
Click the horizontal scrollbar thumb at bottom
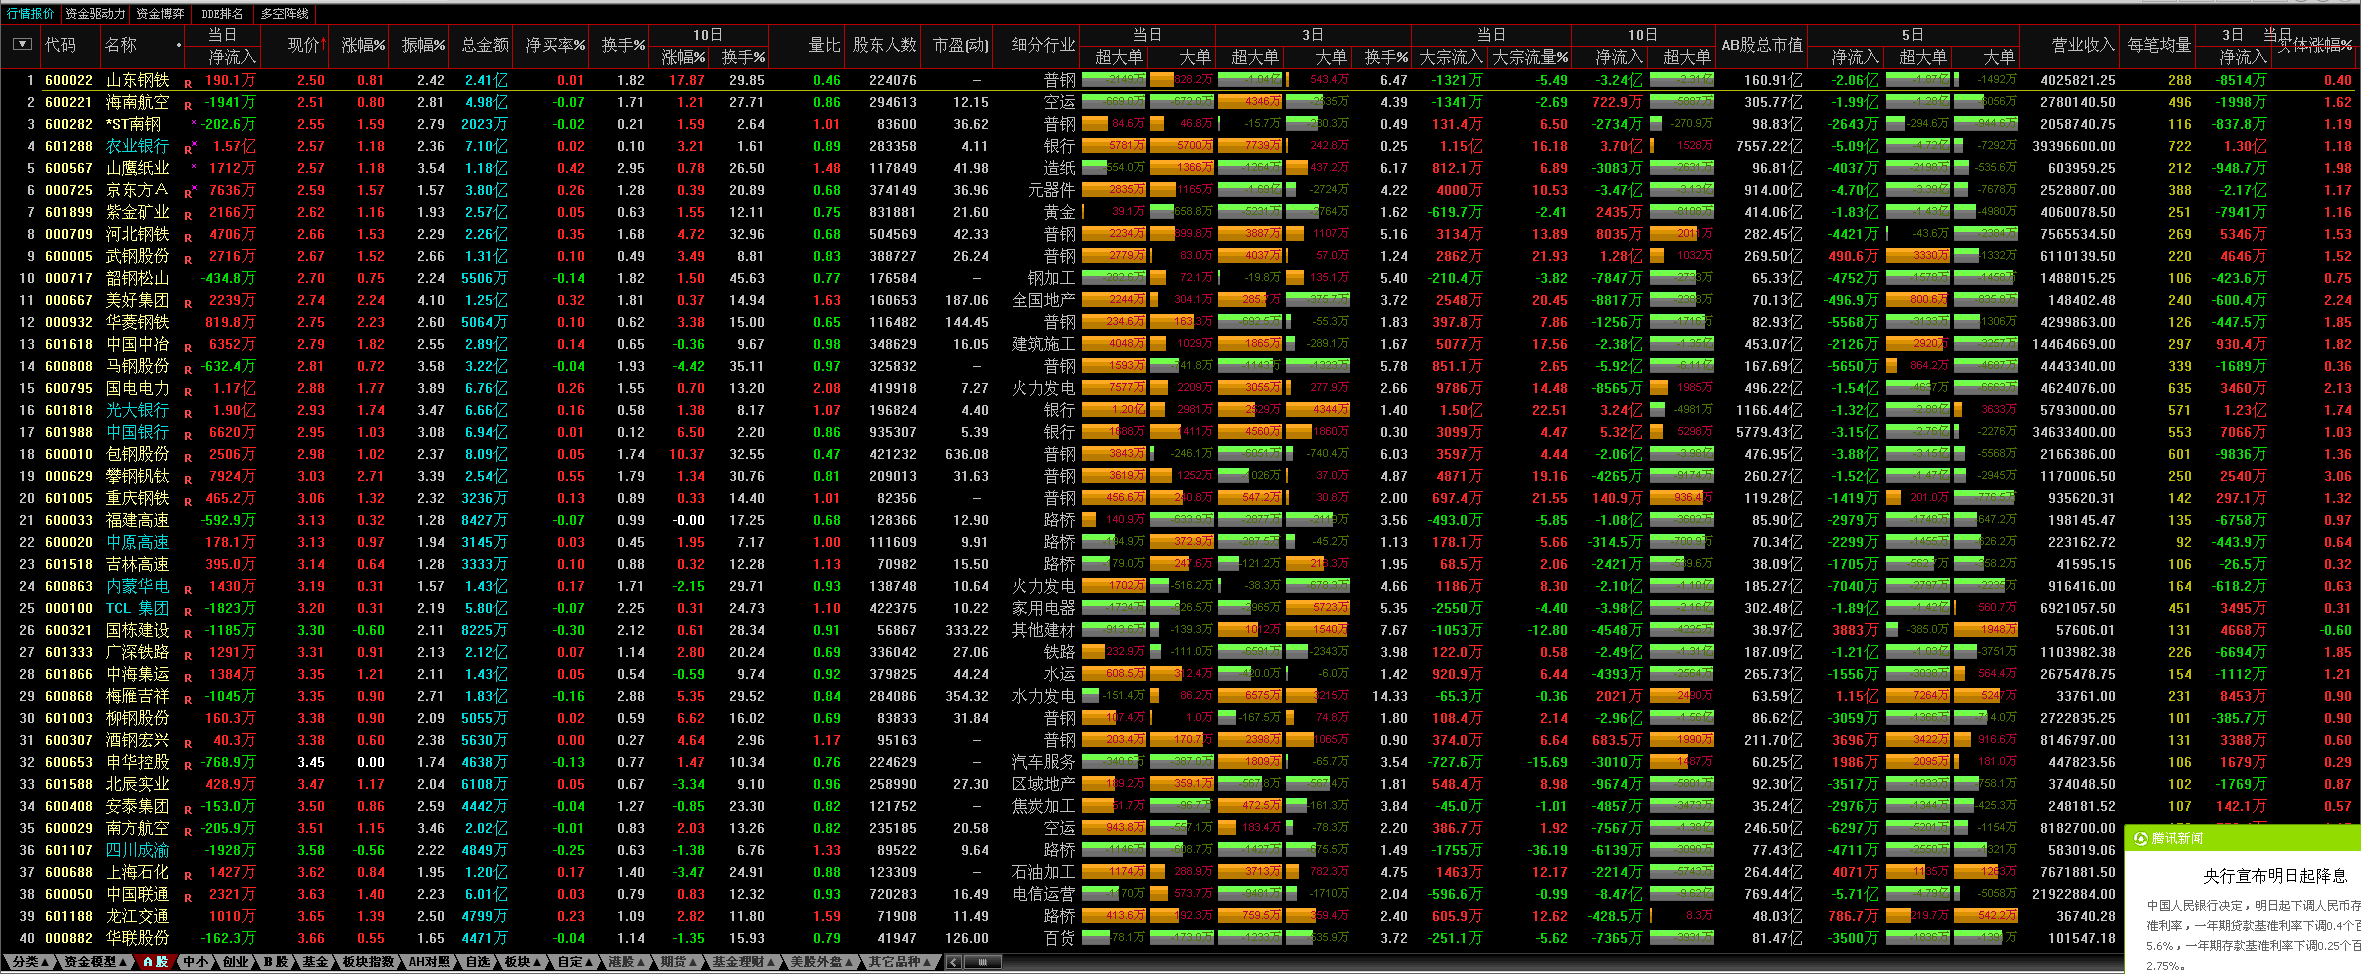click(983, 962)
